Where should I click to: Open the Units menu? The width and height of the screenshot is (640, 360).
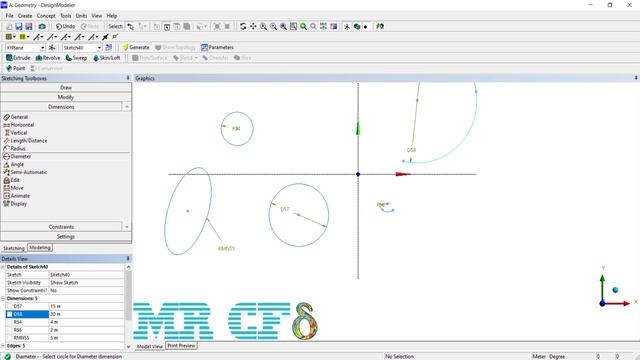tap(81, 16)
